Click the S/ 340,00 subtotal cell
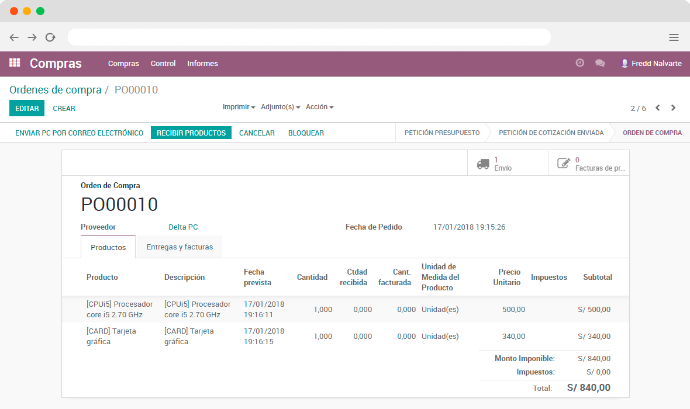Image resolution: width=690 pixels, height=409 pixels. pos(594,336)
